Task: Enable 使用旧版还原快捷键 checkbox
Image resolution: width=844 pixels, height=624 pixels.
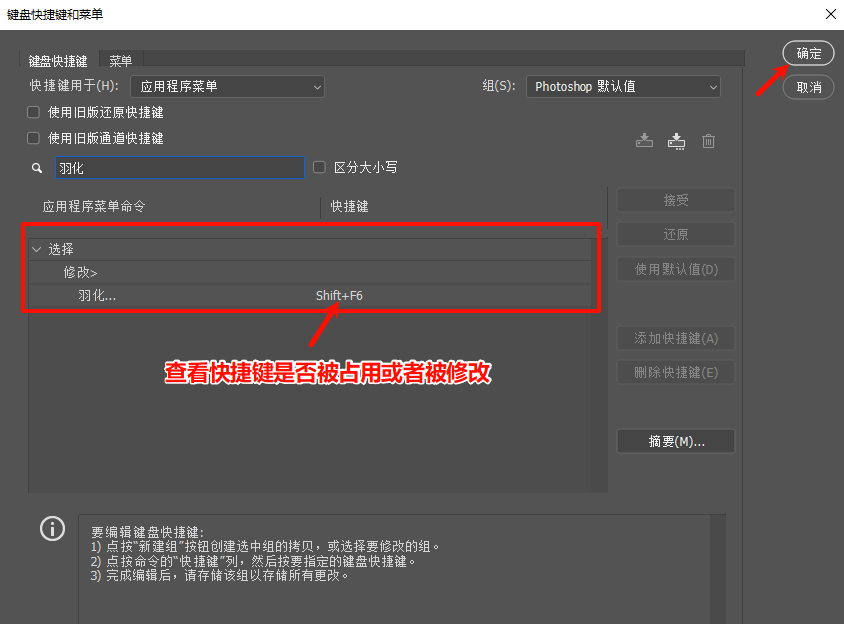Action: click(x=31, y=112)
